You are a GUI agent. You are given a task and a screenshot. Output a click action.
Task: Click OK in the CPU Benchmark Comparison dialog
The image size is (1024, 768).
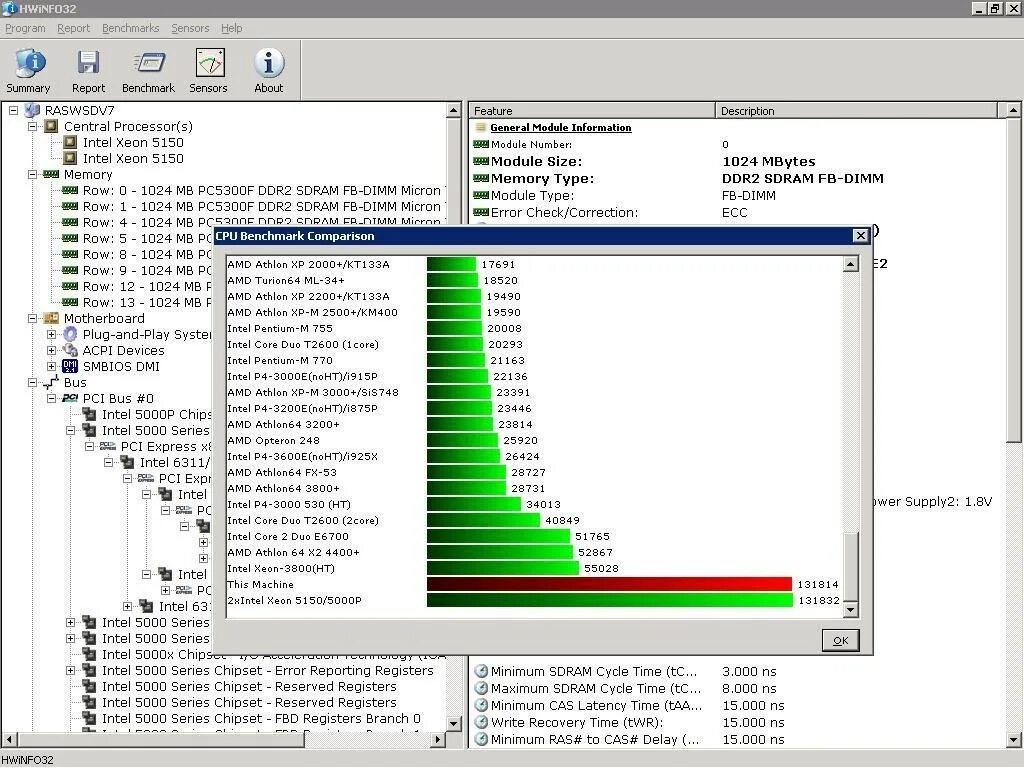point(840,640)
